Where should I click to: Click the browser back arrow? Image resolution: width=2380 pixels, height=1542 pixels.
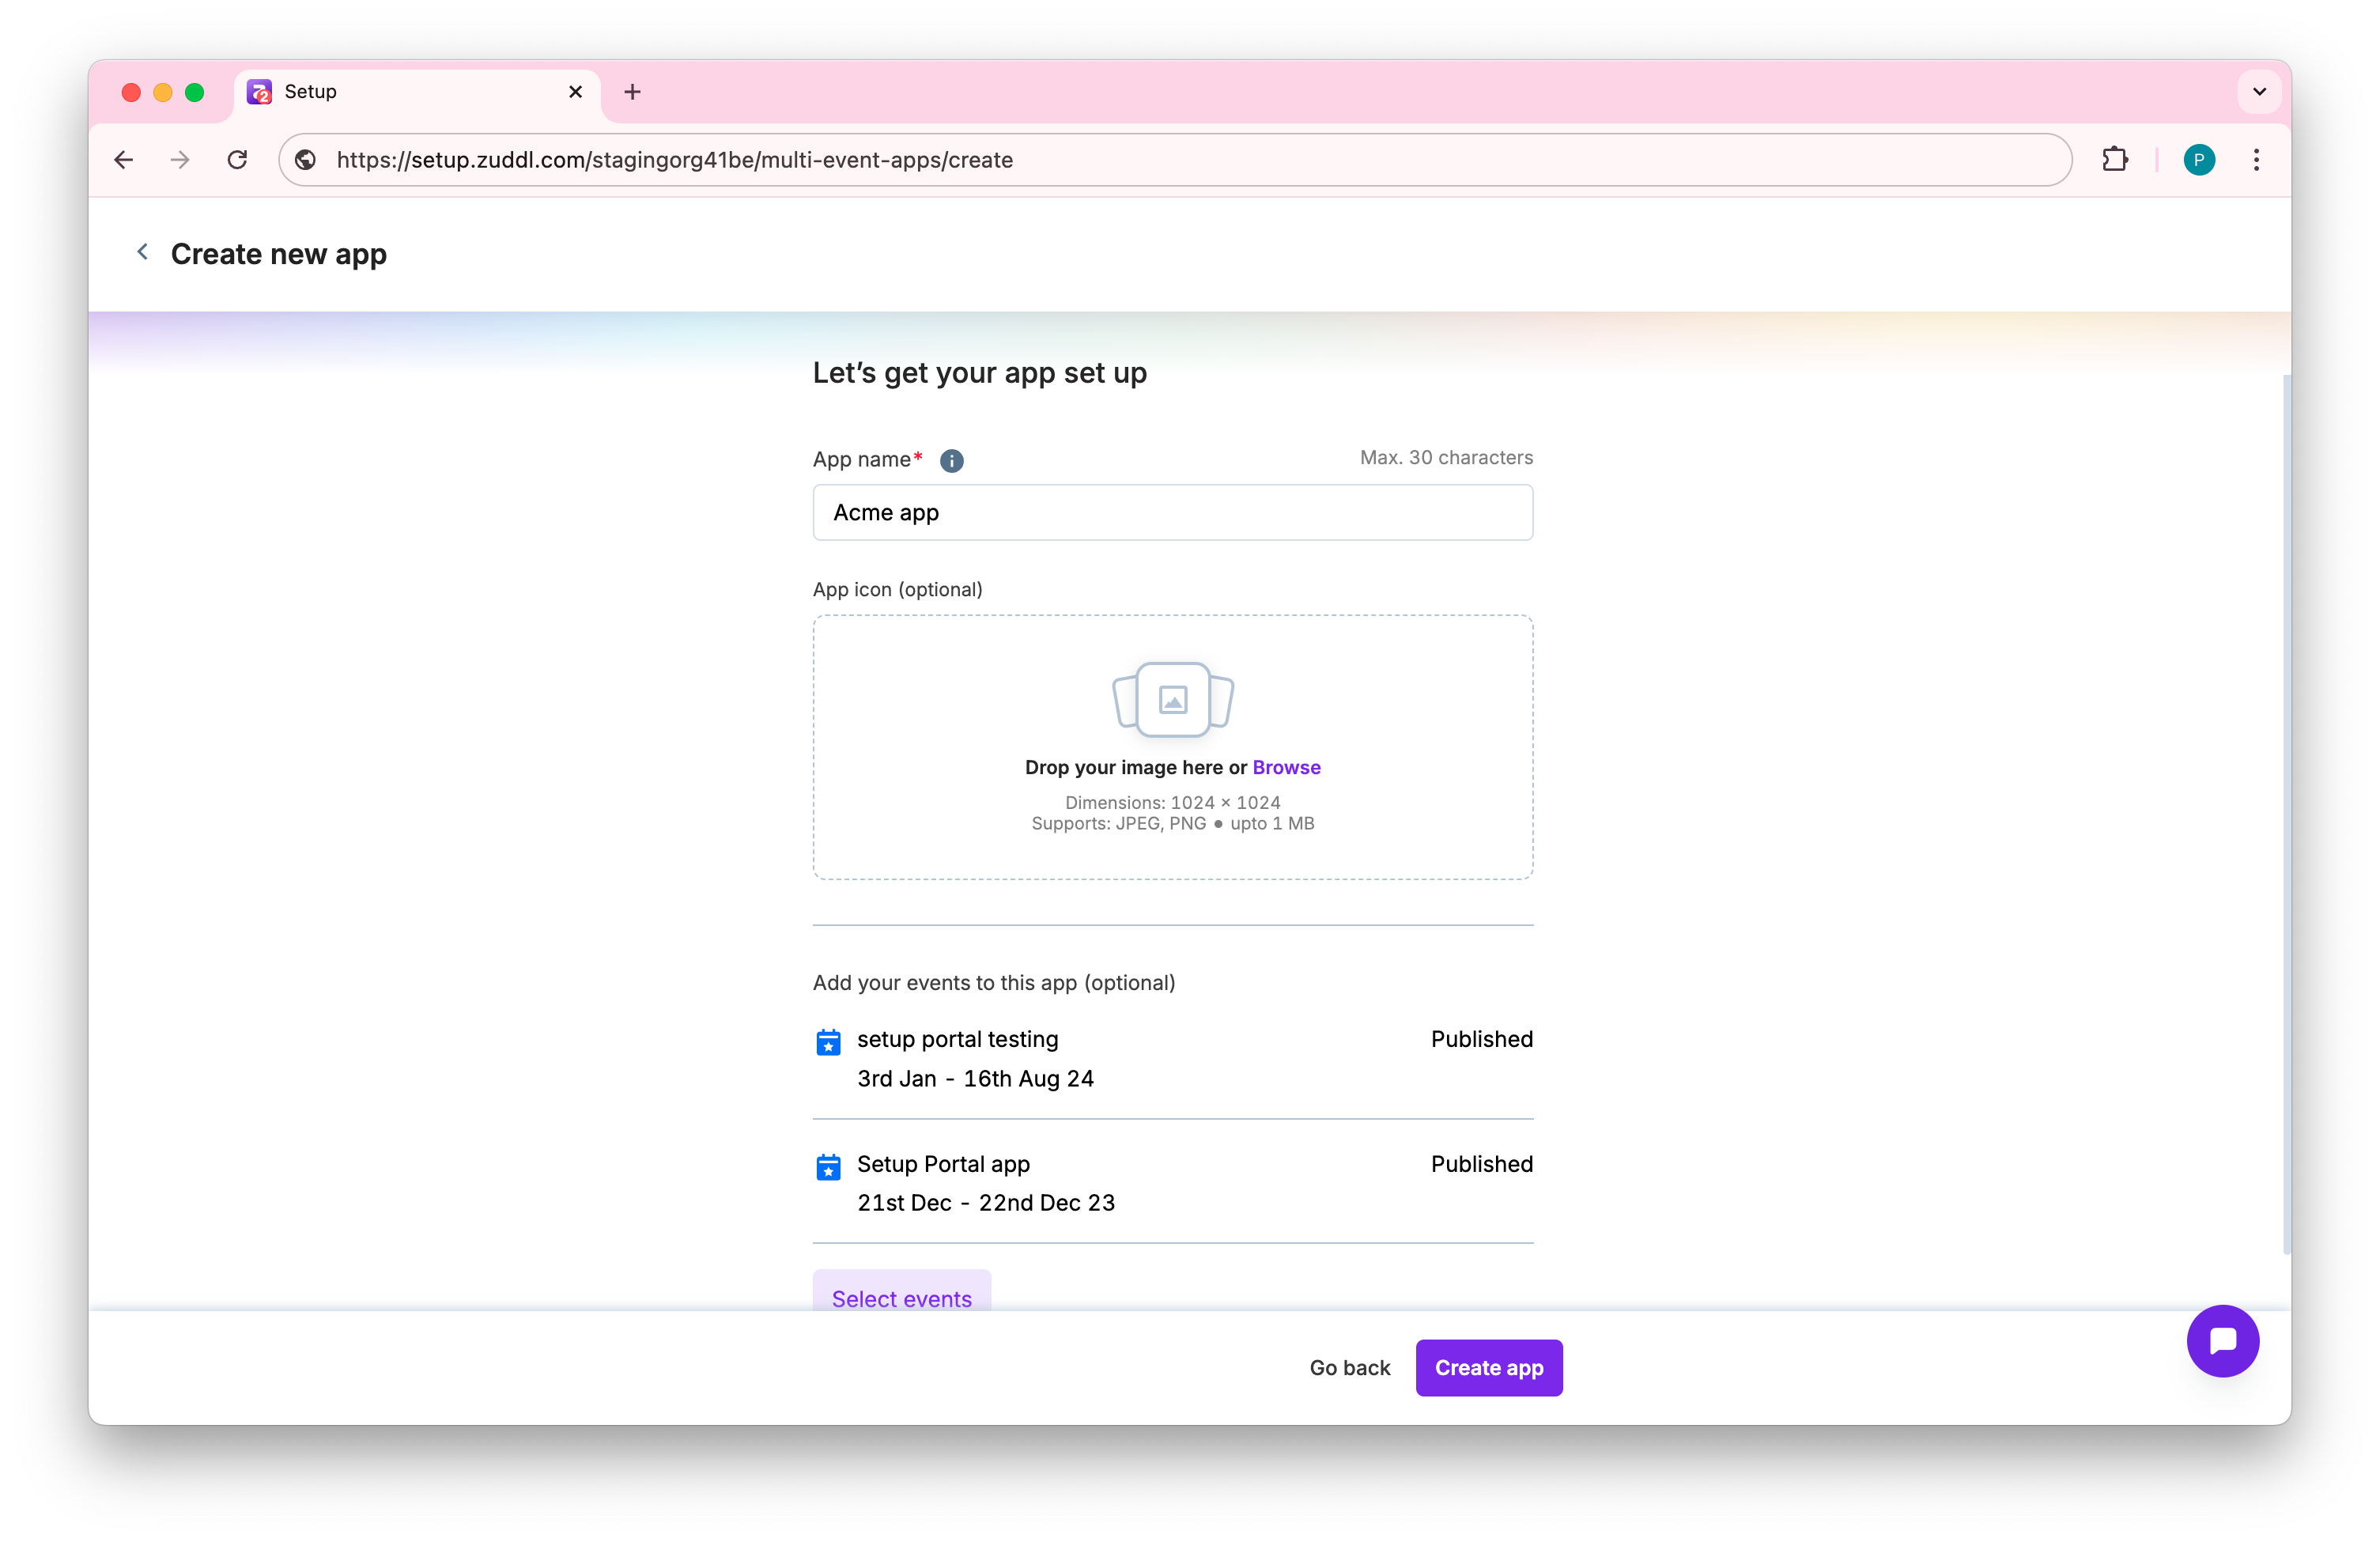click(124, 159)
